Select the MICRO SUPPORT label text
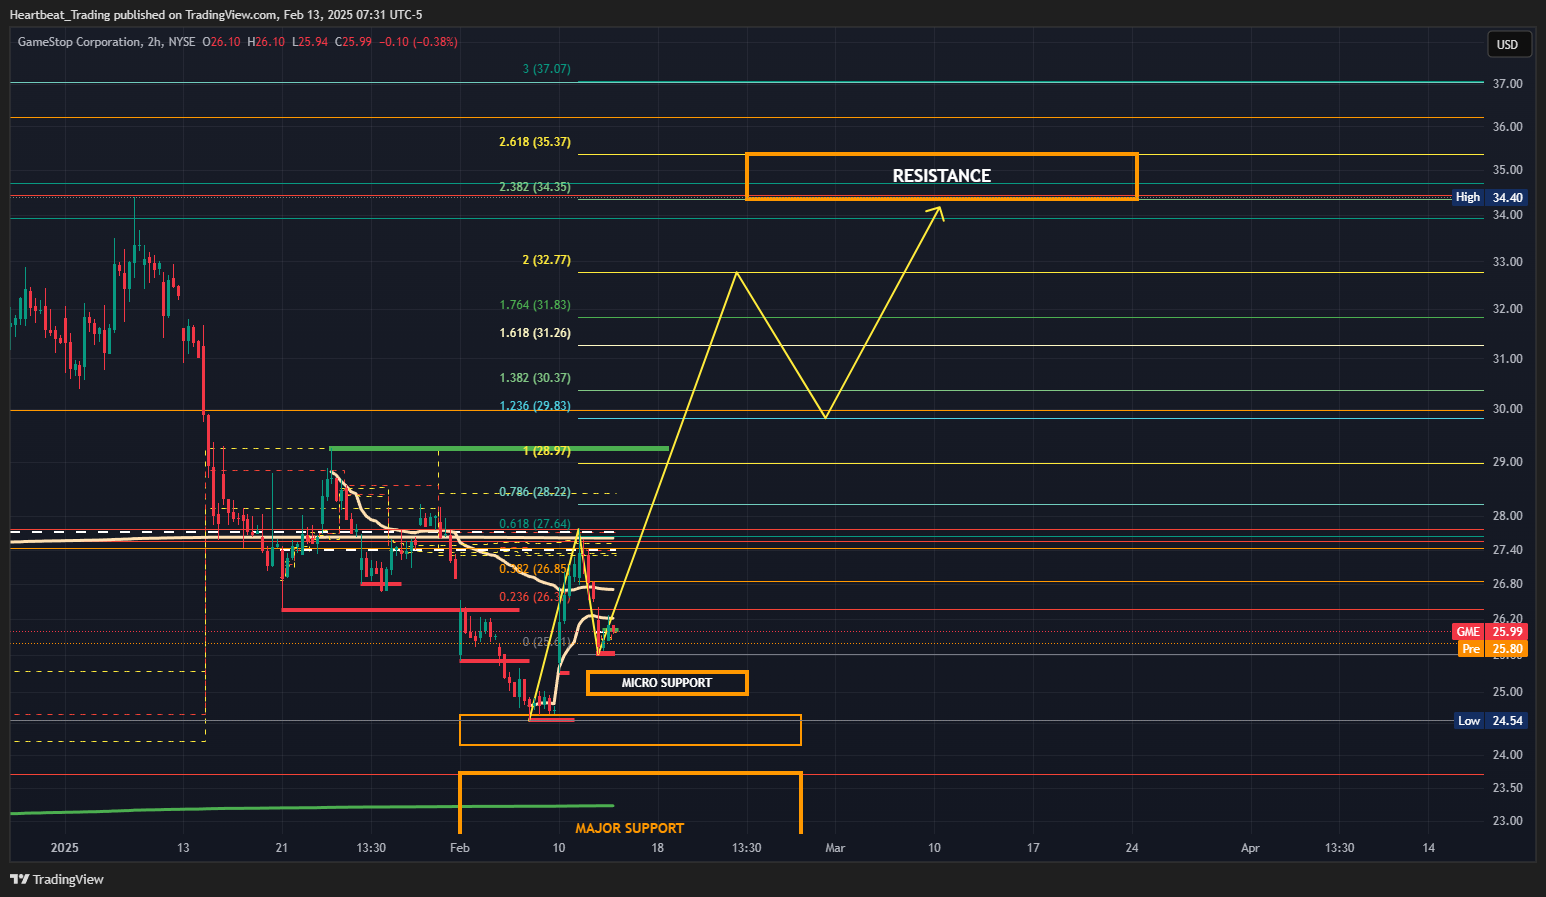This screenshot has width=1546, height=897. (x=667, y=683)
